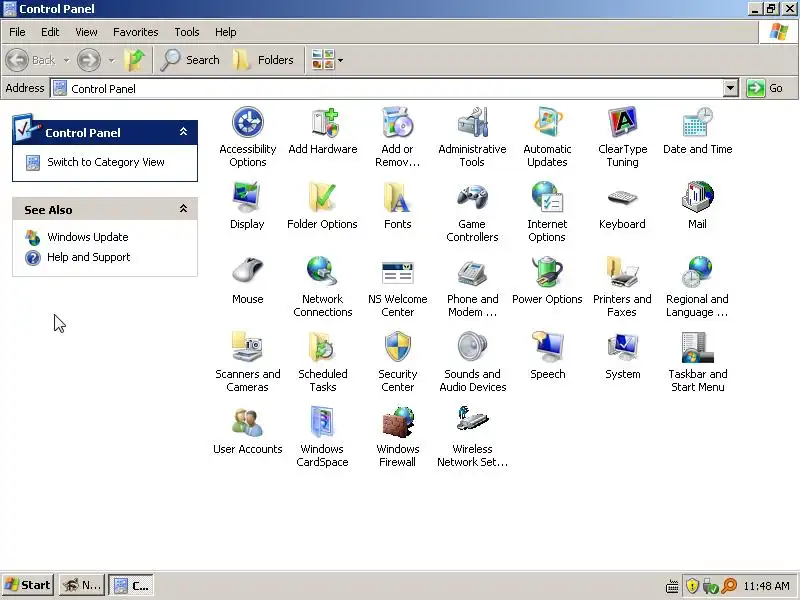Click the Address bar input field
The height and width of the screenshot is (600, 800).
388,88
